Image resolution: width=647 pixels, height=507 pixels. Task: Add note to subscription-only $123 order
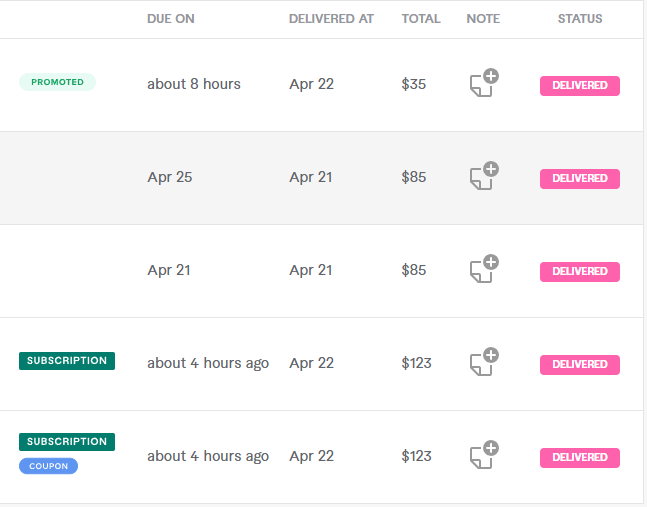pos(484,362)
